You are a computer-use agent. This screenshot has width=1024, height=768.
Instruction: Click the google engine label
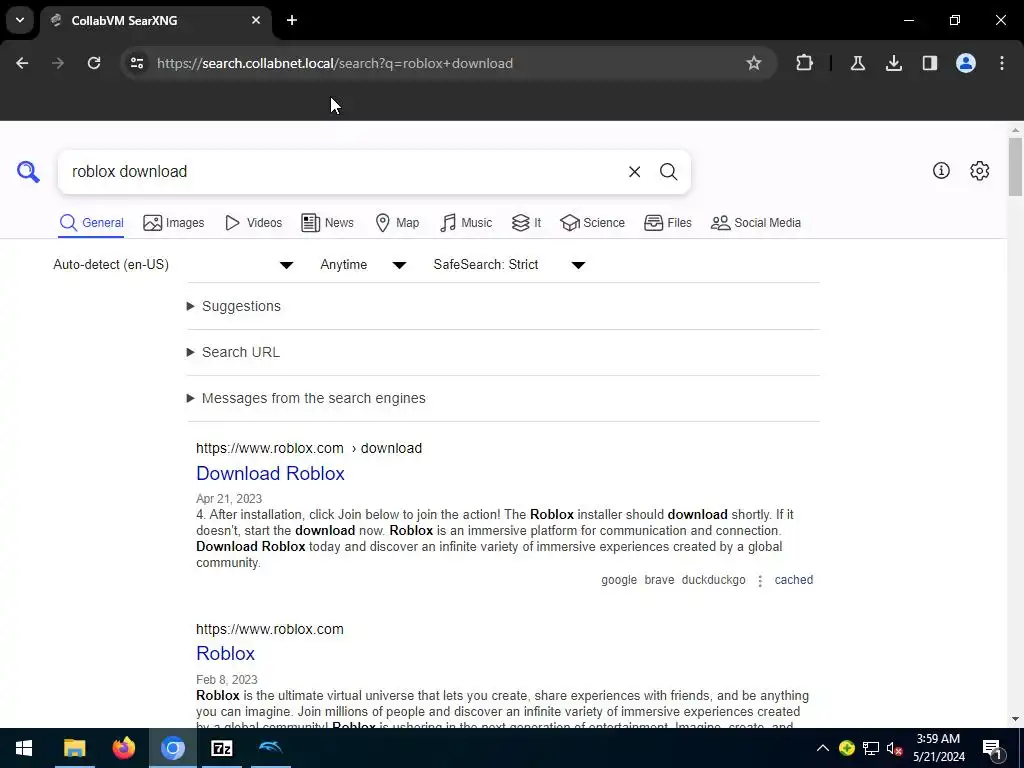tap(619, 580)
